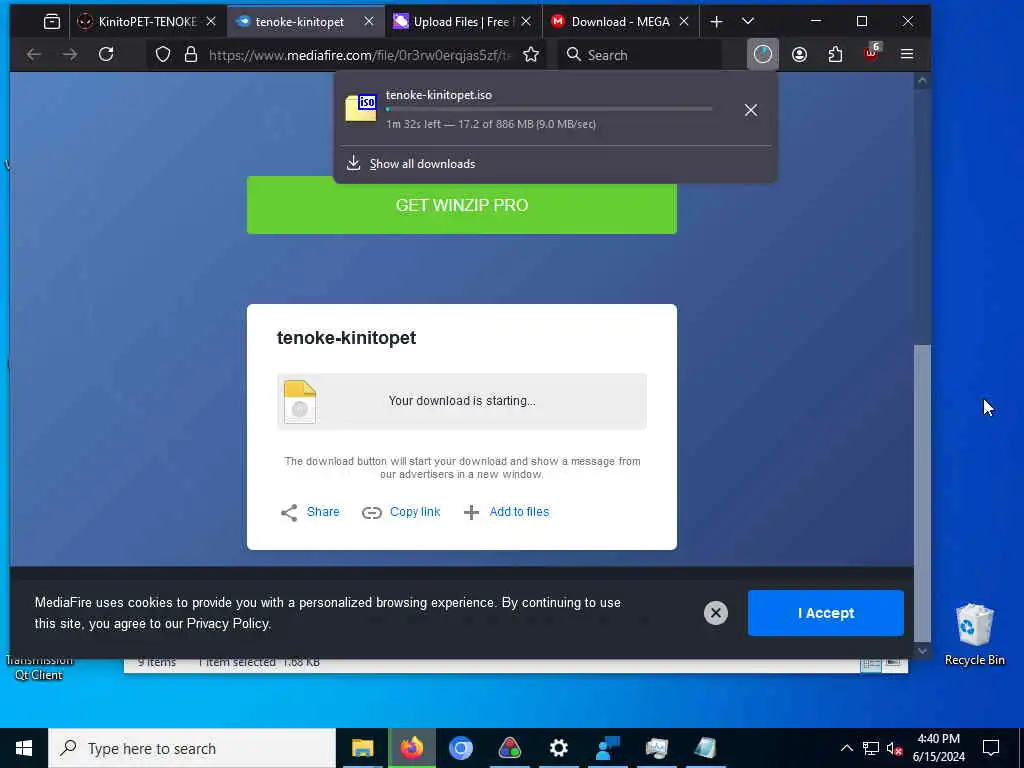
Task: Open the Firefox application menu
Action: click(x=907, y=54)
